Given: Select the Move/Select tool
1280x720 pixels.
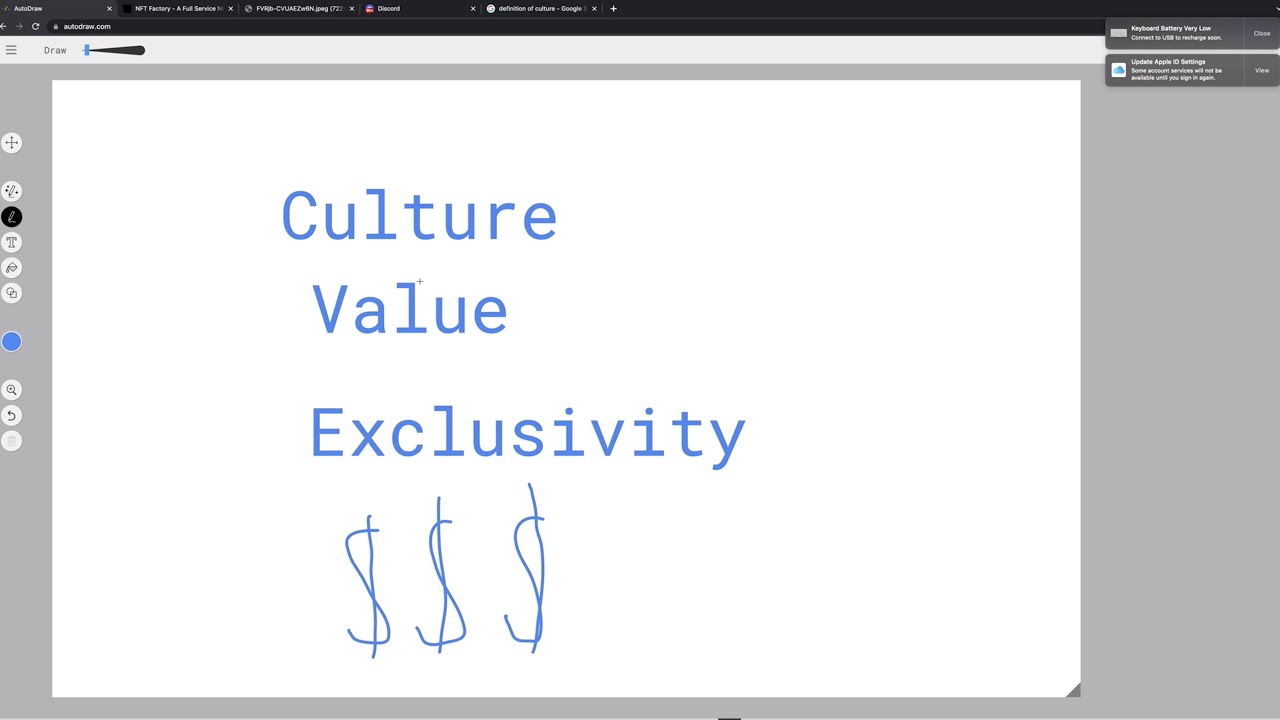Looking at the screenshot, I should tap(12, 143).
